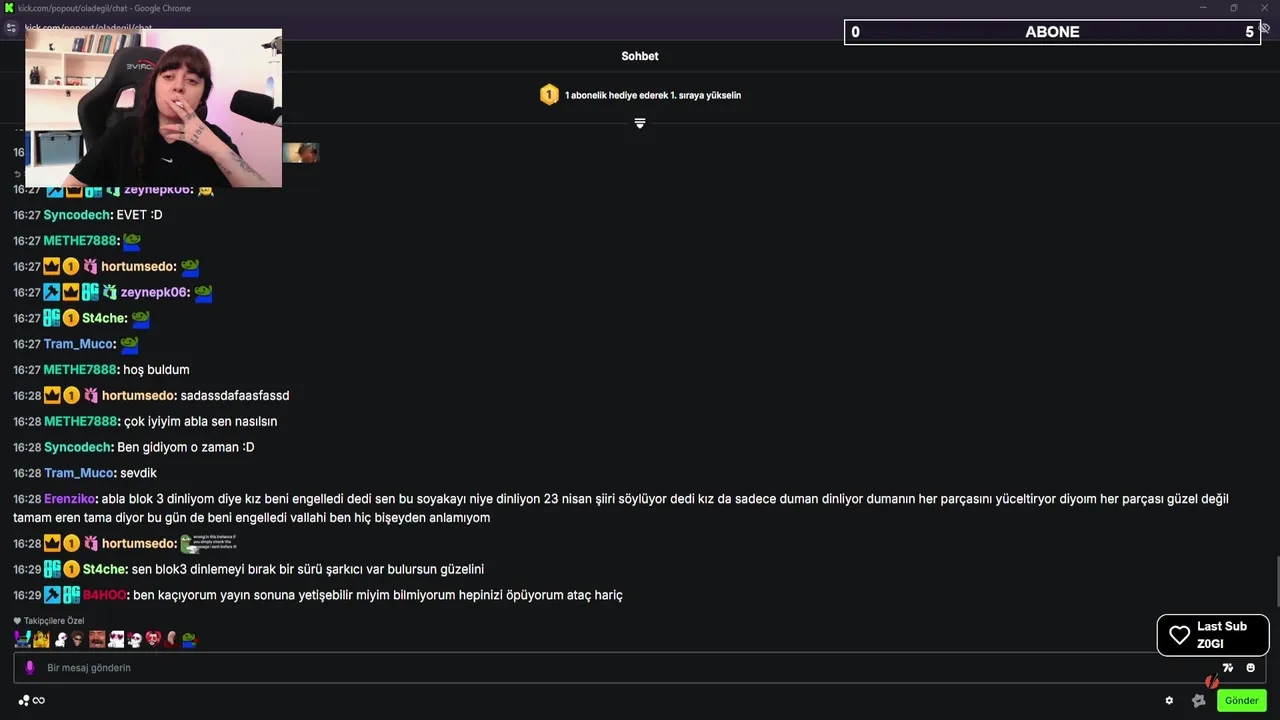Click the Last Sub Z0GI widget
The image size is (1280, 720).
coord(1212,635)
